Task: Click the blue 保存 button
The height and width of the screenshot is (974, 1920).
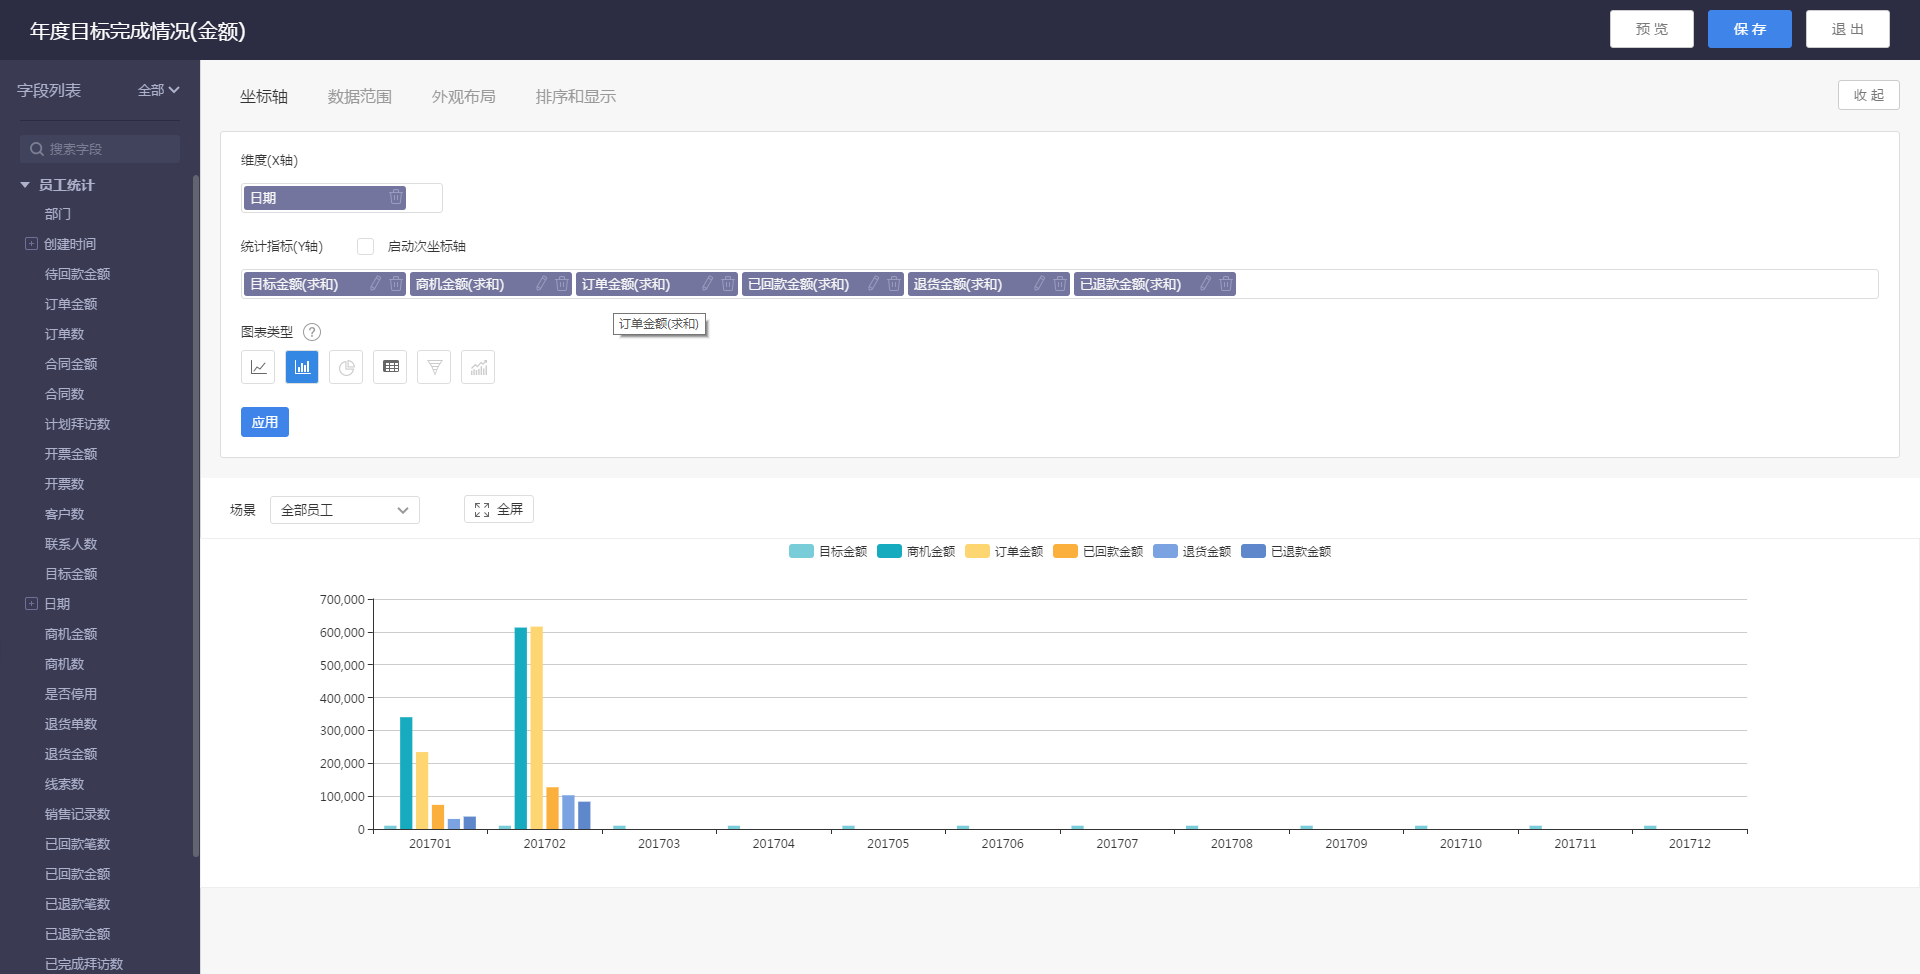Action: [1749, 29]
